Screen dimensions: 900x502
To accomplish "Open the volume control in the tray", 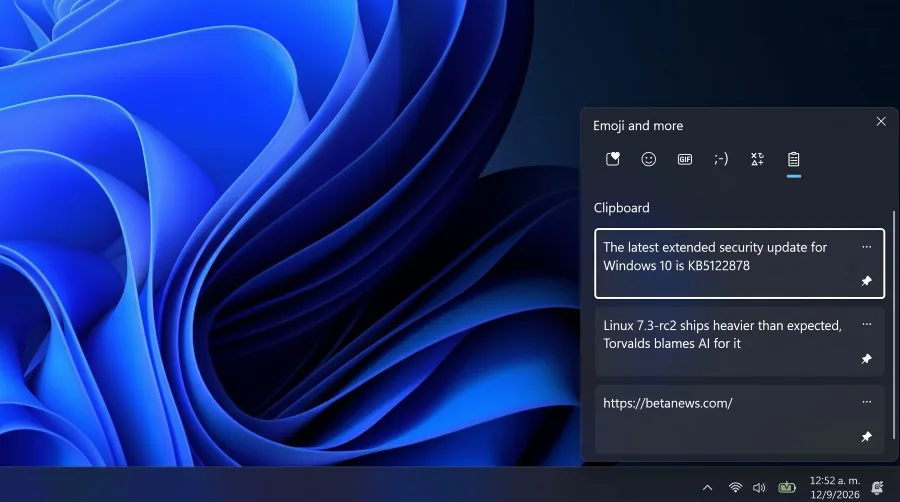I will (x=759, y=488).
